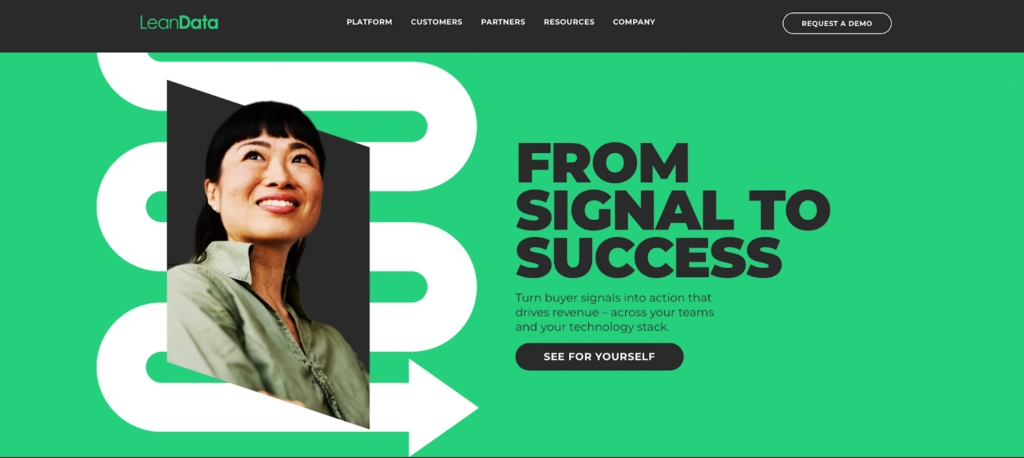Open the Resources navigation item
The height and width of the screenshot is (458, 1024).
(569, 22)
